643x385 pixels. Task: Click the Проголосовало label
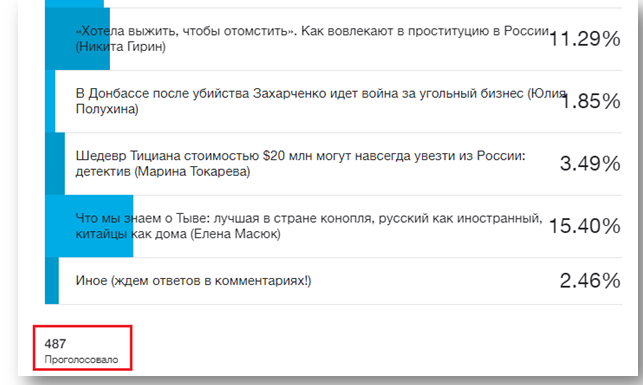[x=81, y=360]
